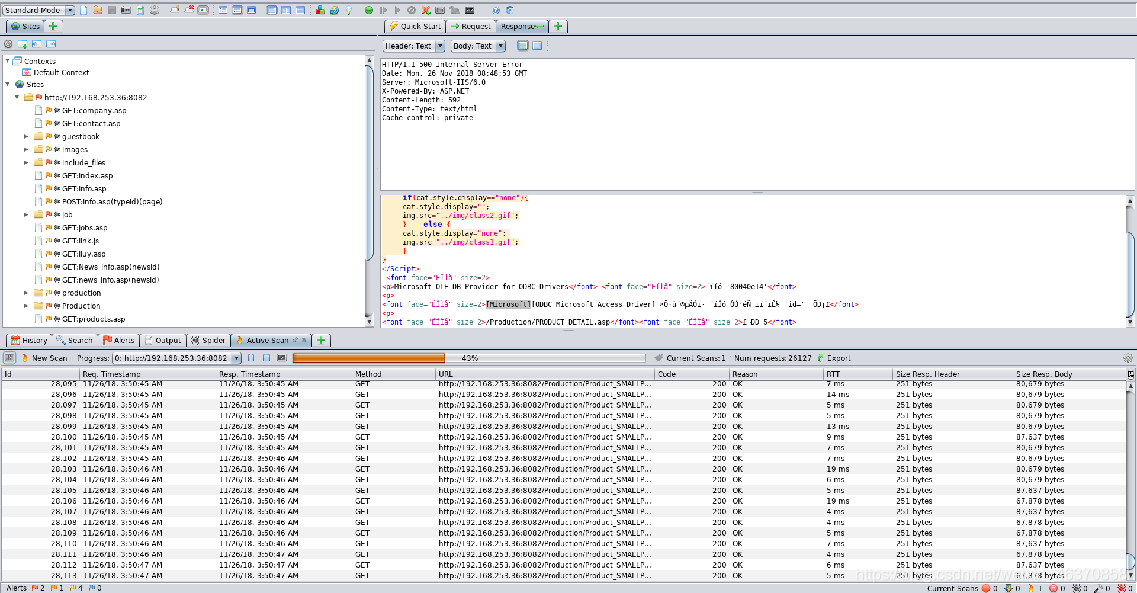This screenshot has width=1137, height=593.
Task: Open Manage Add-ons using the colored blocks icon
Action: click(x=320, y=10)
